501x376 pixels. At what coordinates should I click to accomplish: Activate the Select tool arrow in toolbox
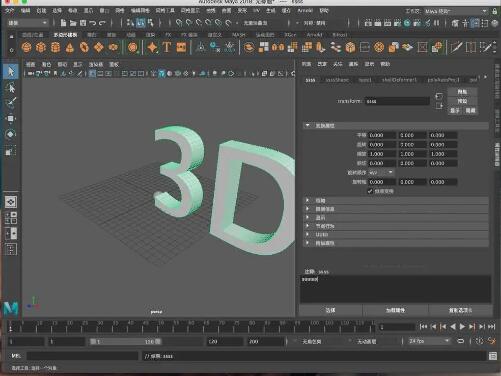(11, 71)
